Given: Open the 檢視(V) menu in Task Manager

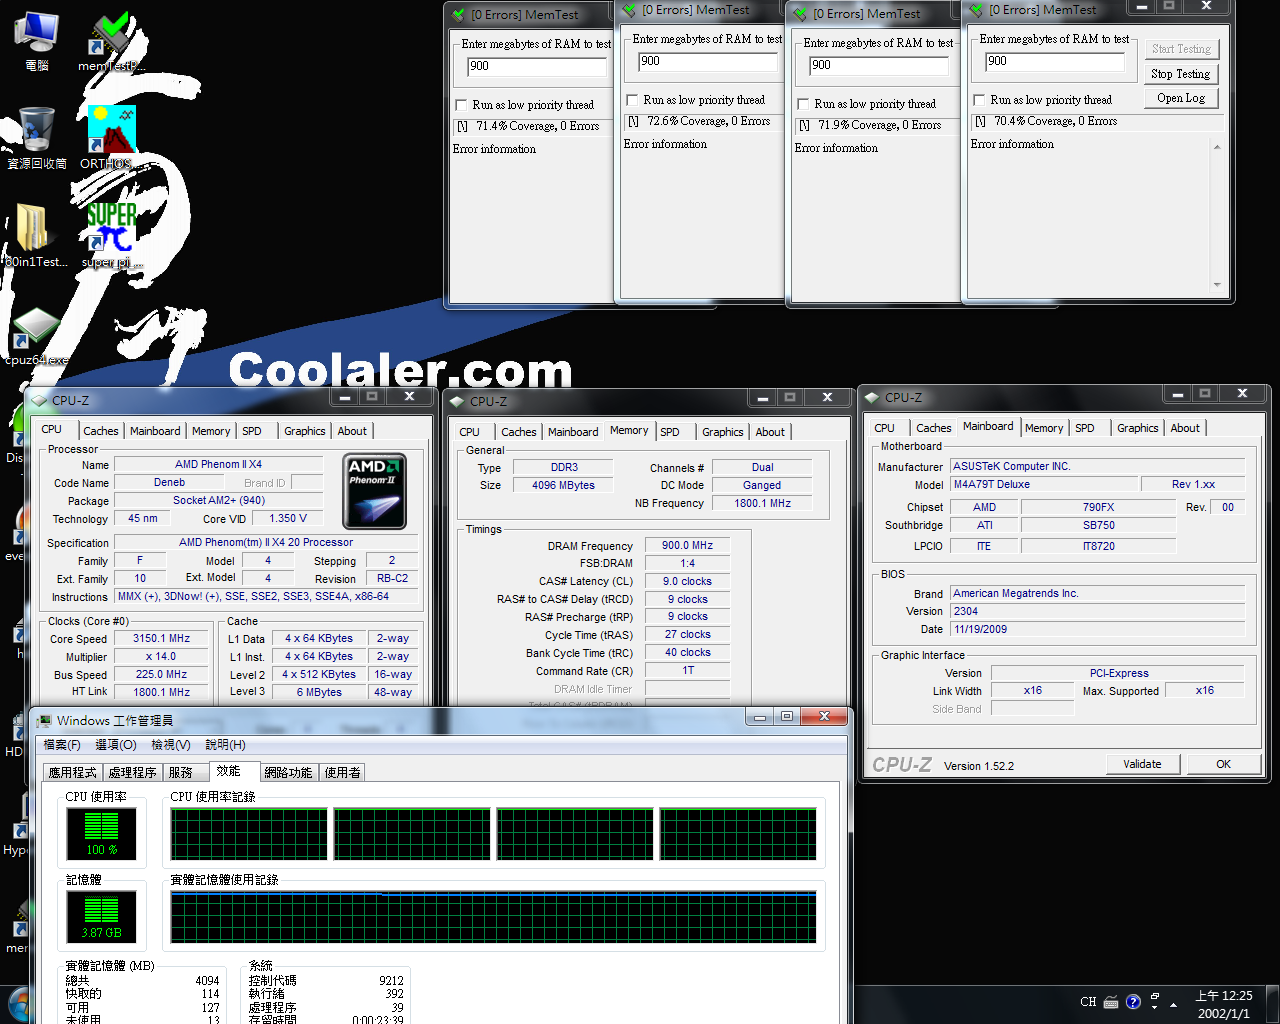Looking at the screenshot, I should (171, 745).
